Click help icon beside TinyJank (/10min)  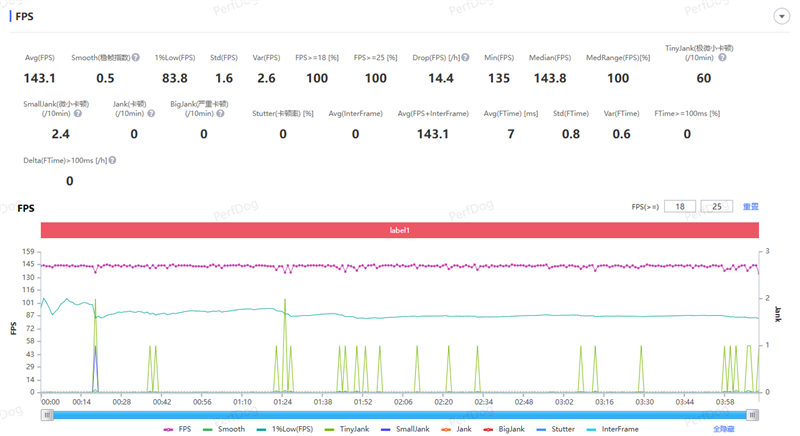coord(722,58)
